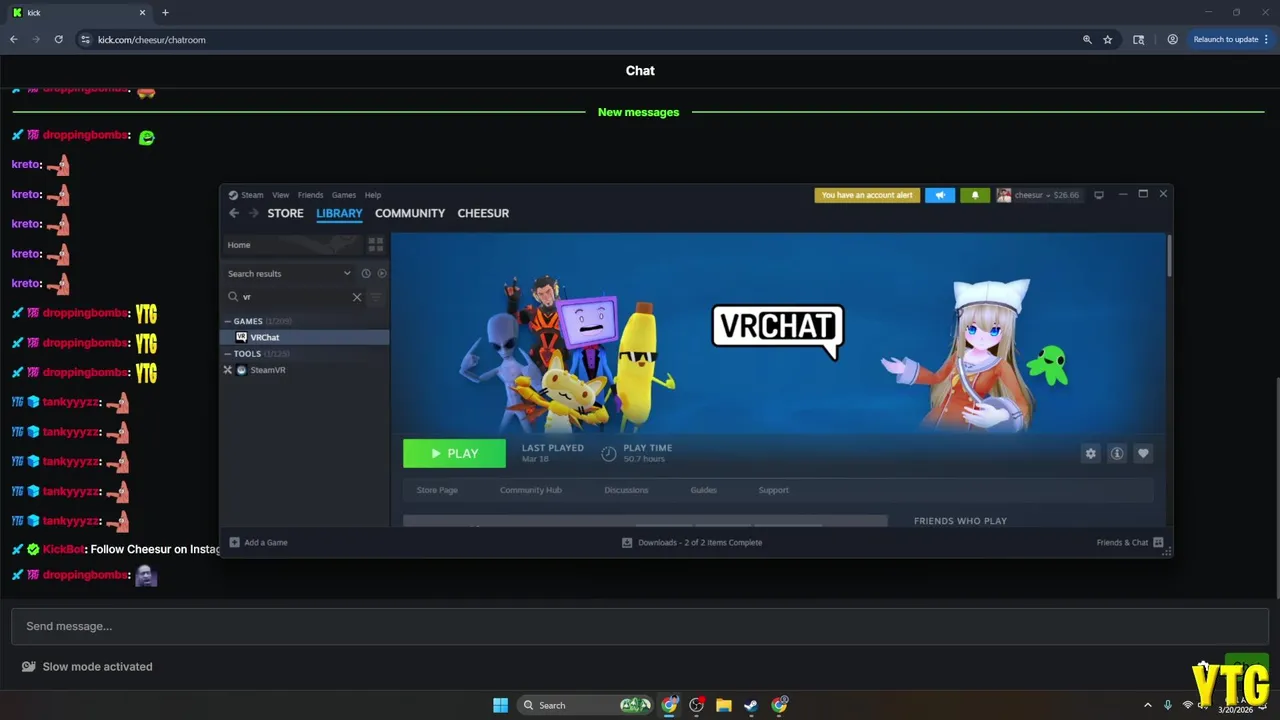
Task: Switch to the STORE tab in Steam
Action: 285,213
